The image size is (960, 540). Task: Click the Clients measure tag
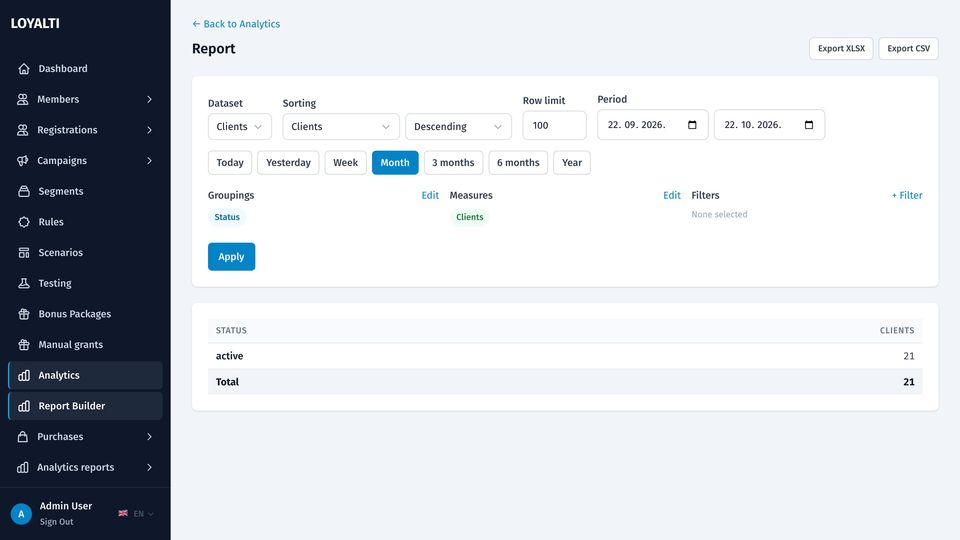click(470, 217)
